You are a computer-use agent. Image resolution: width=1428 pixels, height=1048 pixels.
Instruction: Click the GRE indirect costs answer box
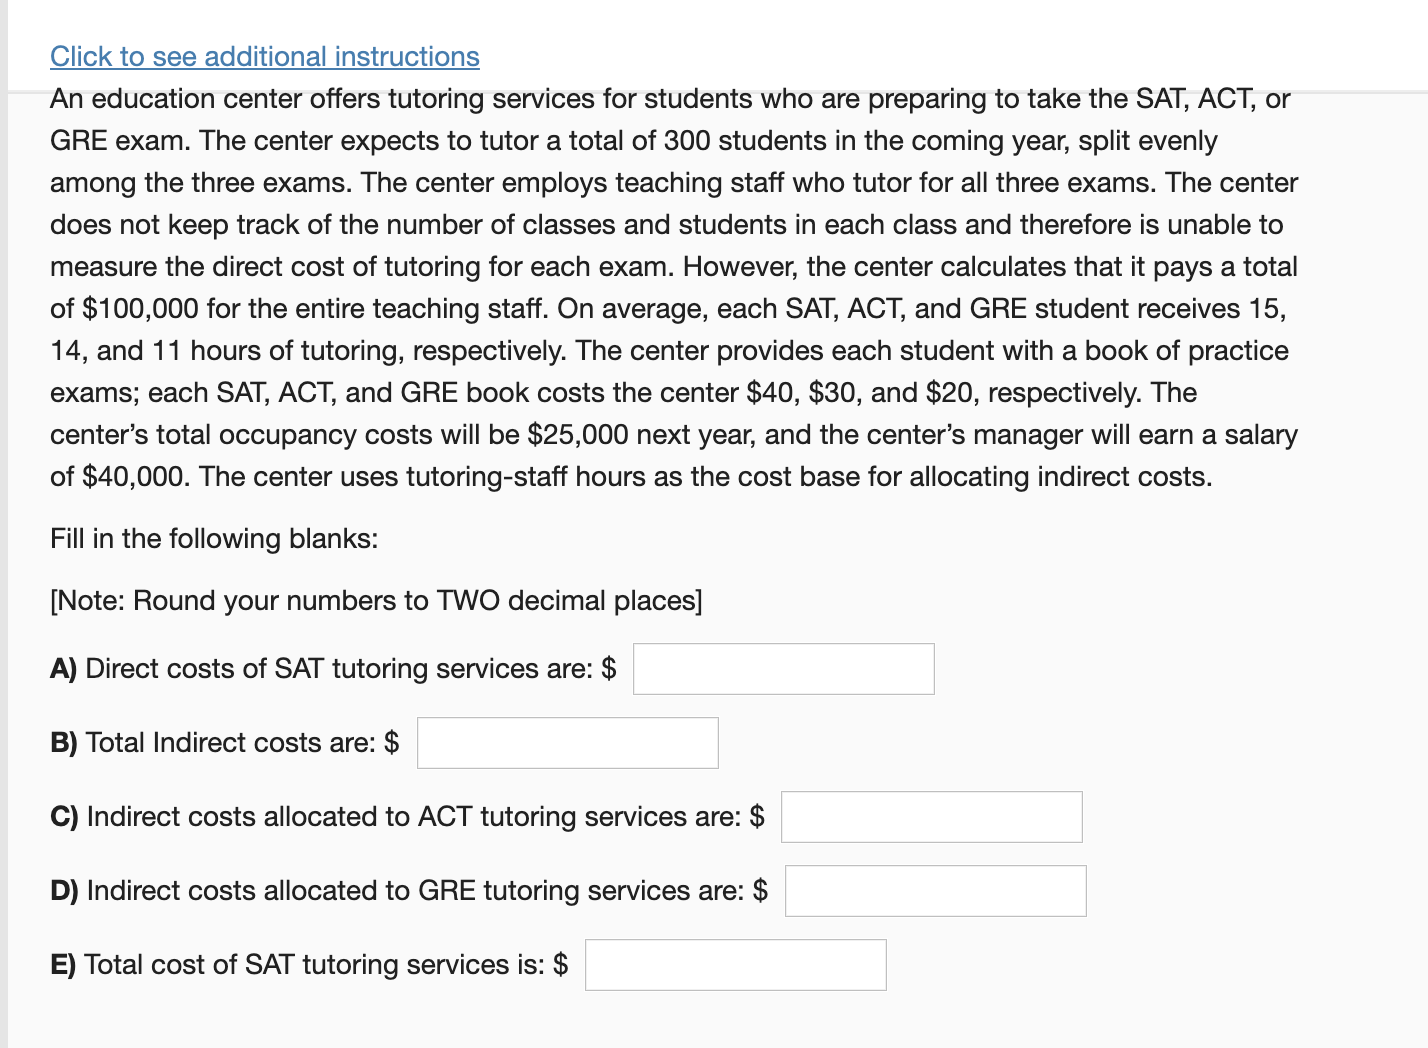[x=935, y=890]
